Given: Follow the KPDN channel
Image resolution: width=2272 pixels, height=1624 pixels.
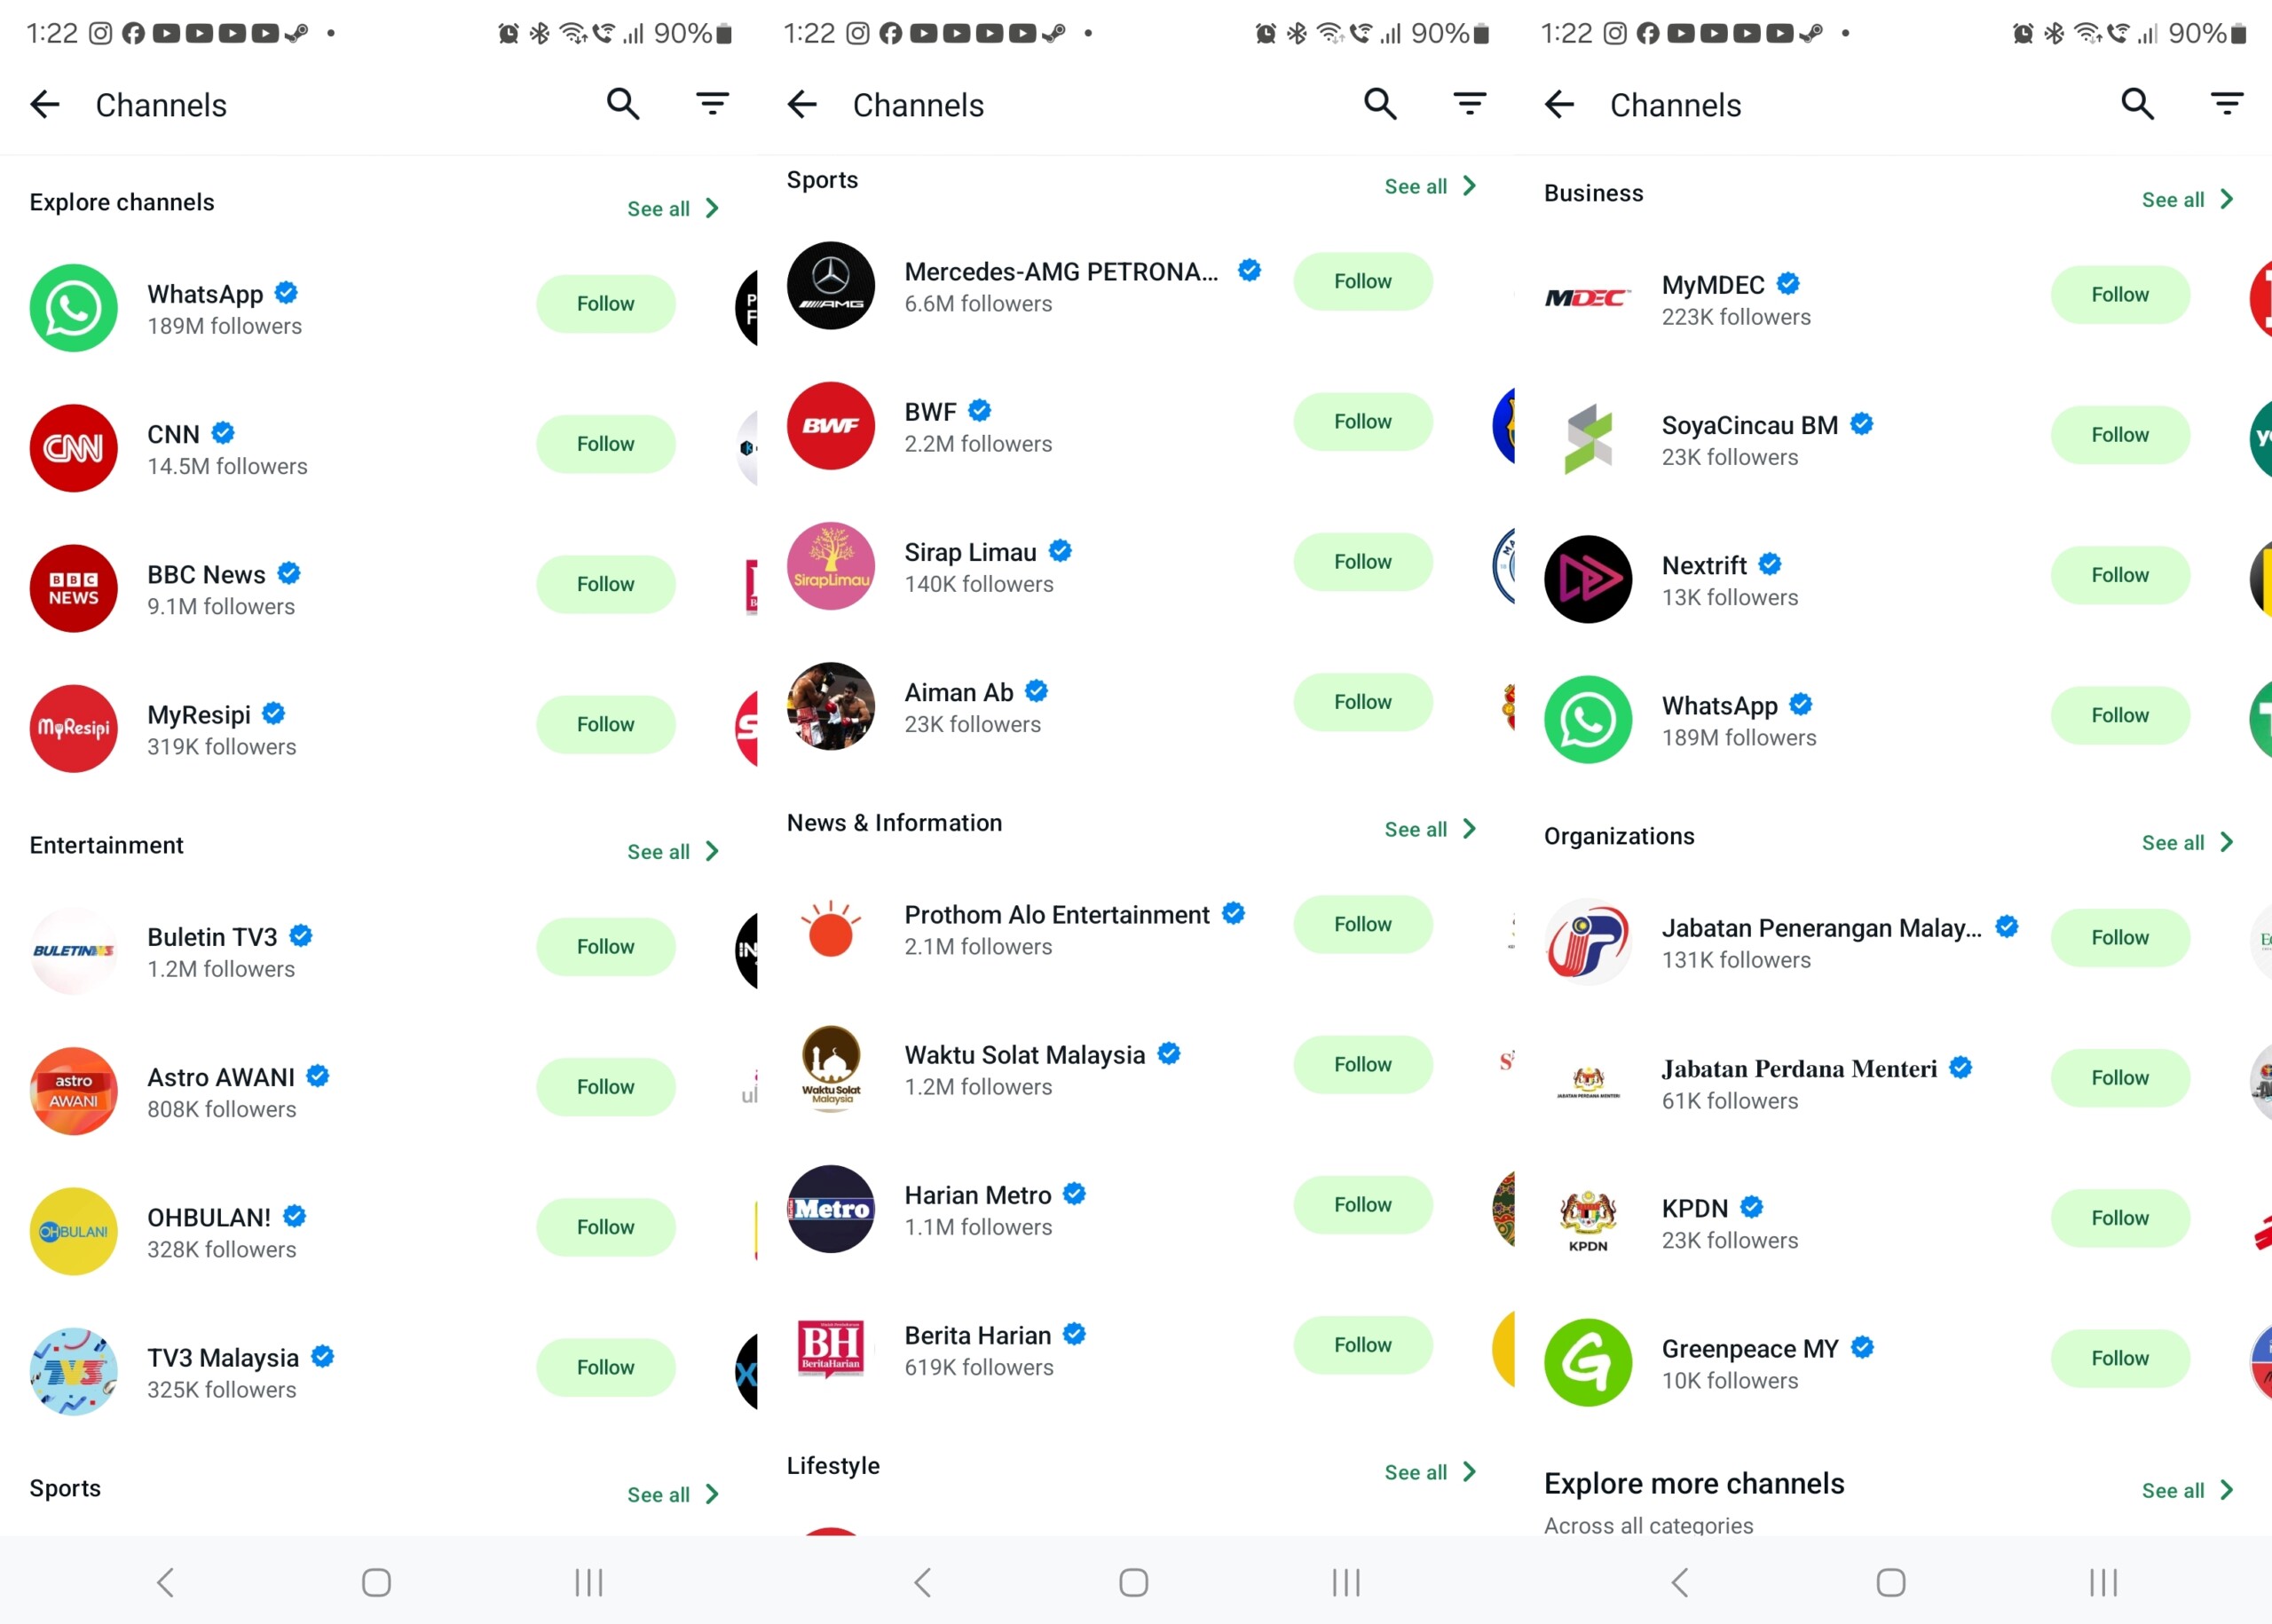Looking at the screenshot, I should tap(2120, 1218).
